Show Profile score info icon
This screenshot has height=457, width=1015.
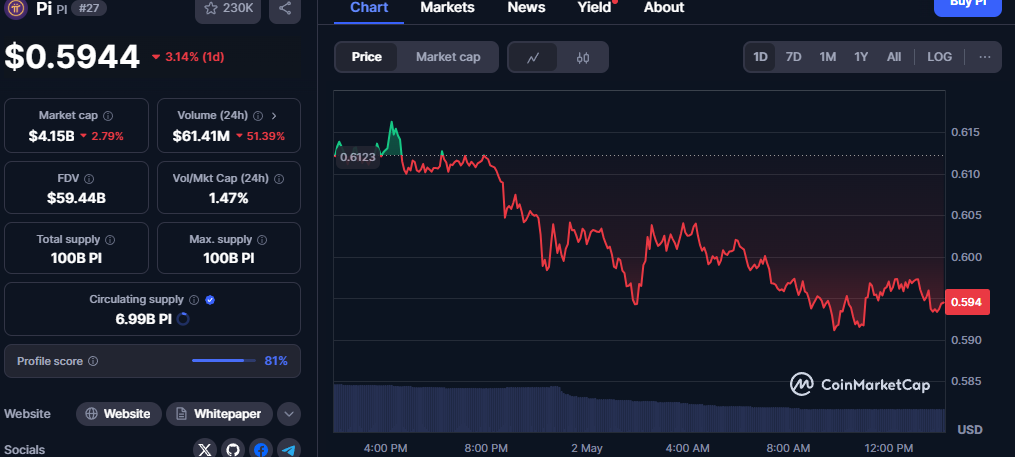93,361
